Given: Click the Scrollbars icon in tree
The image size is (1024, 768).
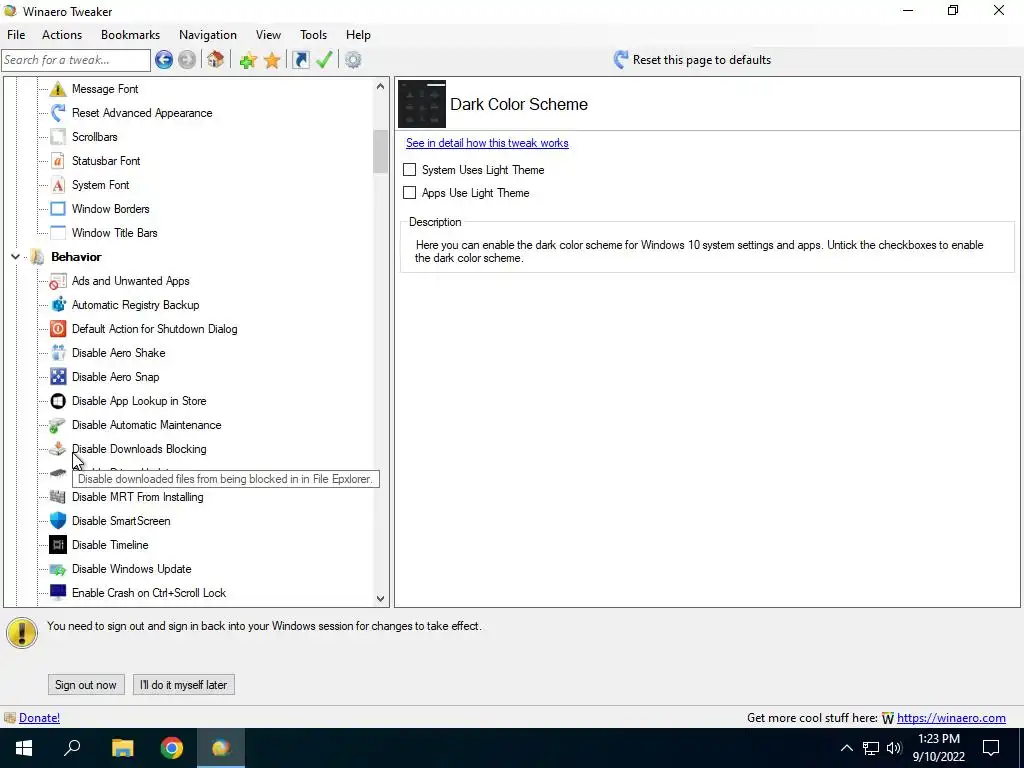Looking at the screenshot, I should (58, 137).
